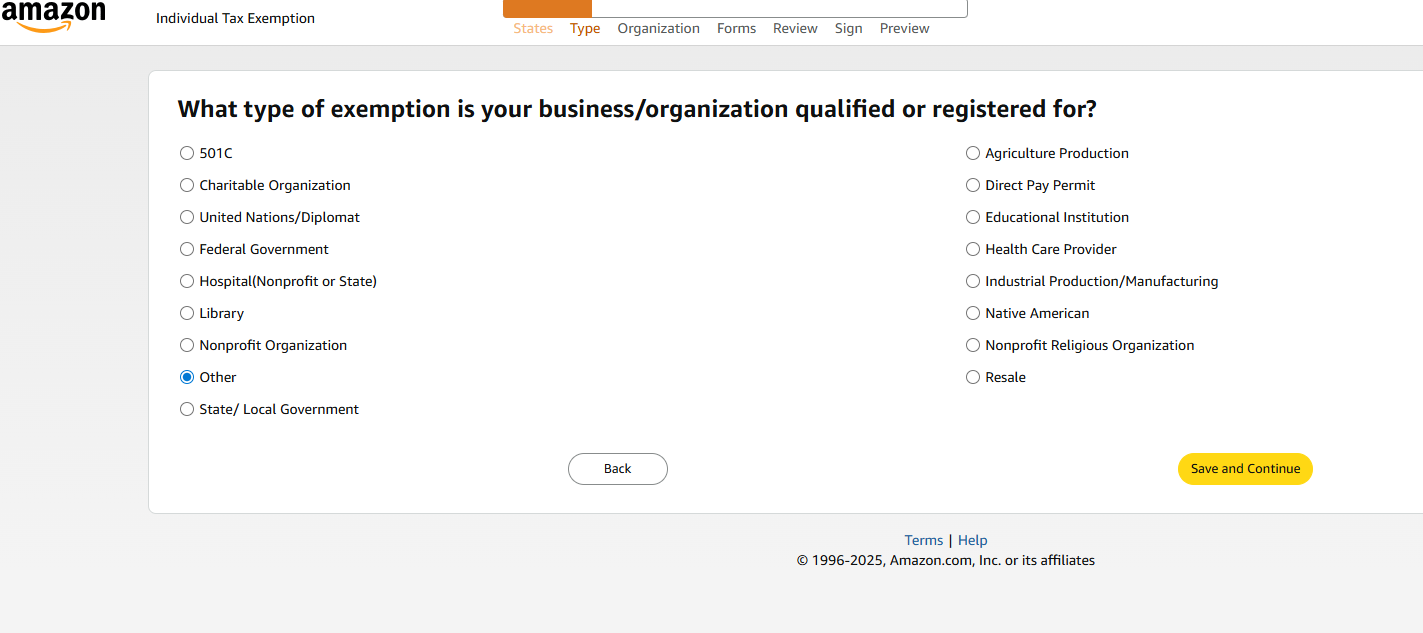The height and width of the screenshot is (633, 1423).
Task: Click the orange progress bar segment
Action: pyautogui.click(x=546, y=7)
